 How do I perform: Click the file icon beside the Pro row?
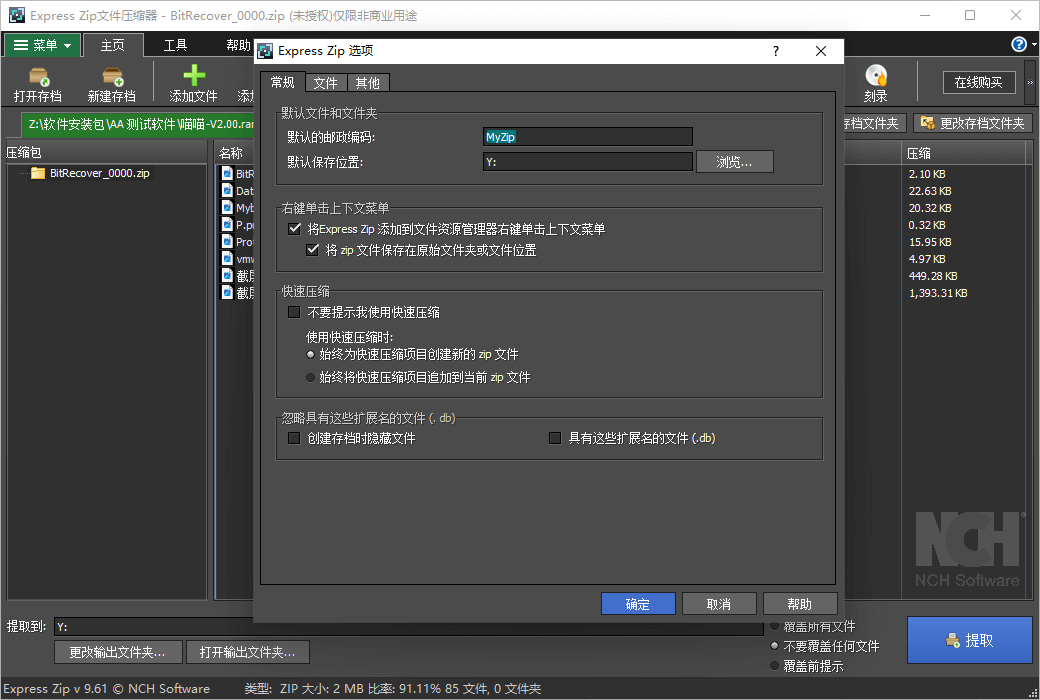click(228, 242)
